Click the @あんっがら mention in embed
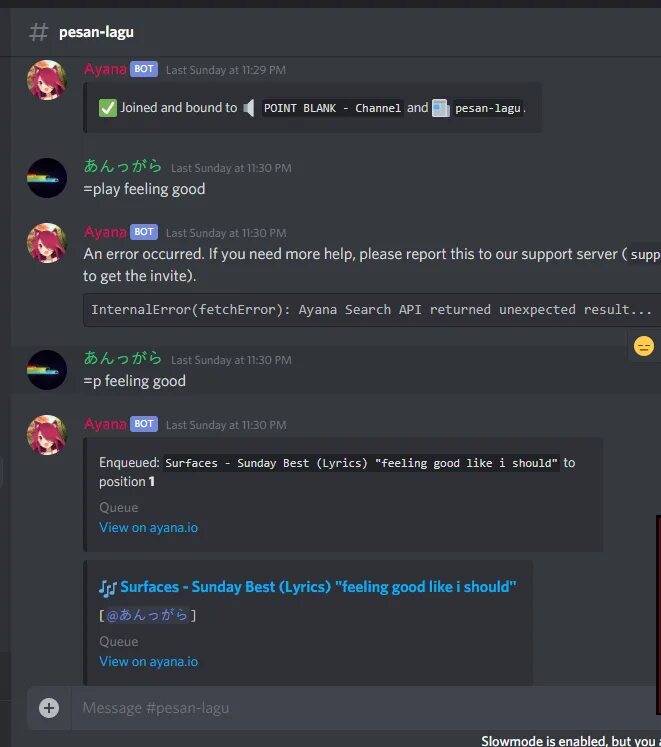 (147, 615)
